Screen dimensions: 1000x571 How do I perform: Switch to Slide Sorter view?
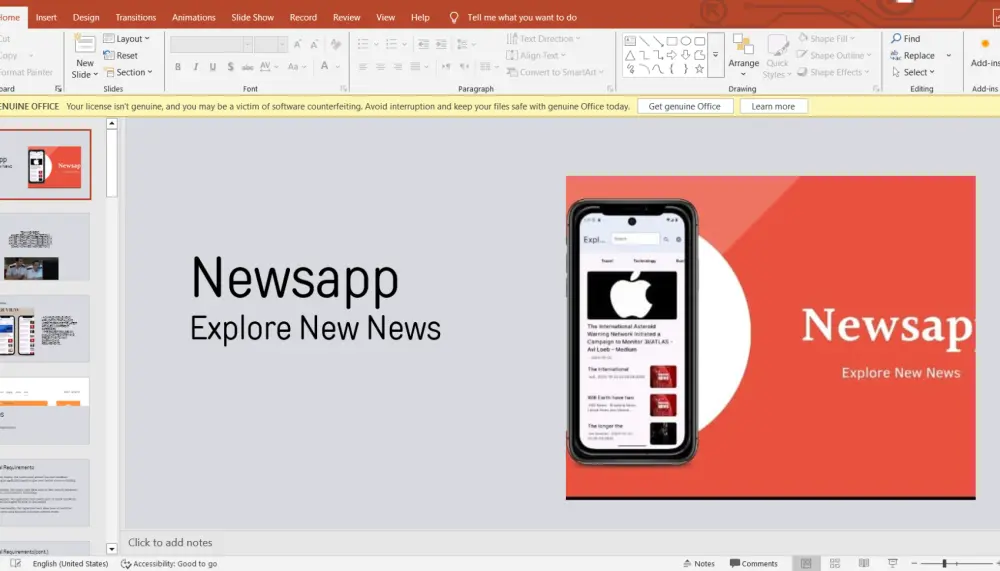(x=835, y=563)
